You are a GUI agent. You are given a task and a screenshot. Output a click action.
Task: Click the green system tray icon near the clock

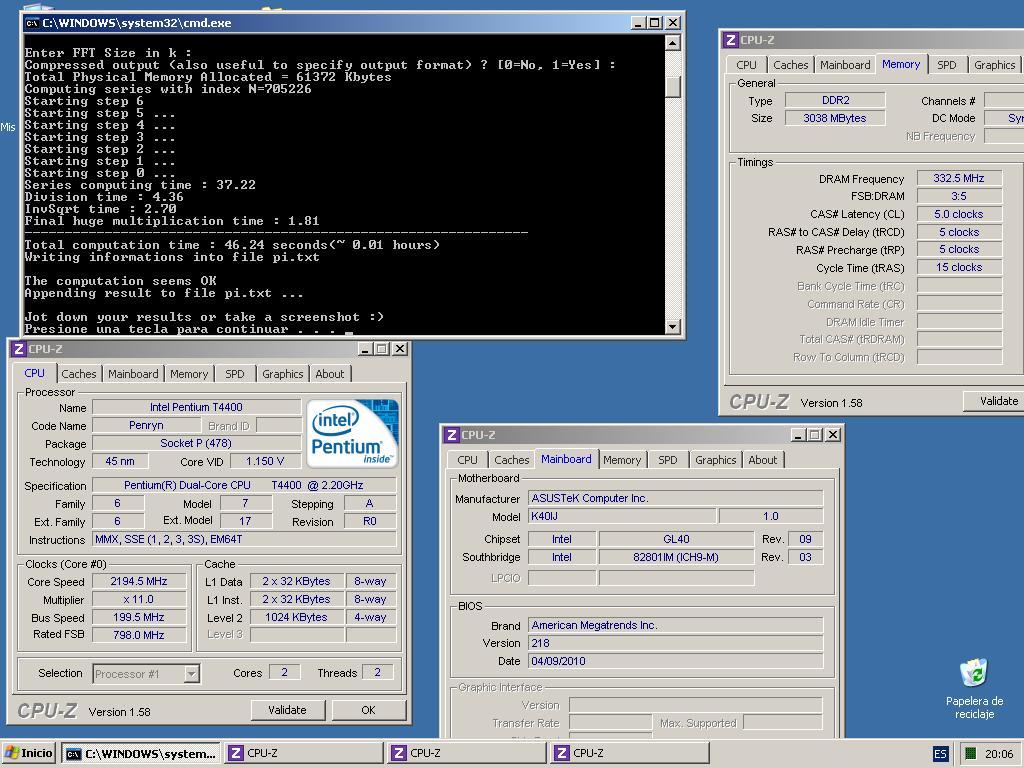coord(970,754)
